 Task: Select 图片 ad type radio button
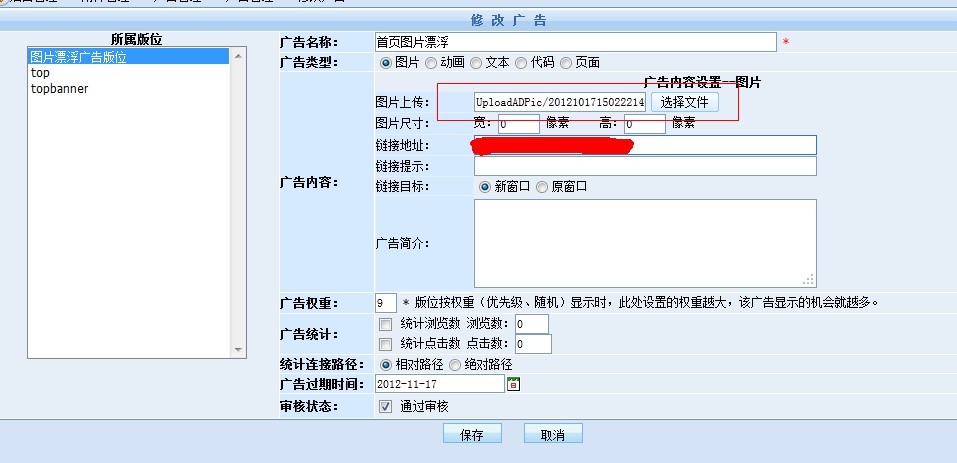[x=386, y=63]
